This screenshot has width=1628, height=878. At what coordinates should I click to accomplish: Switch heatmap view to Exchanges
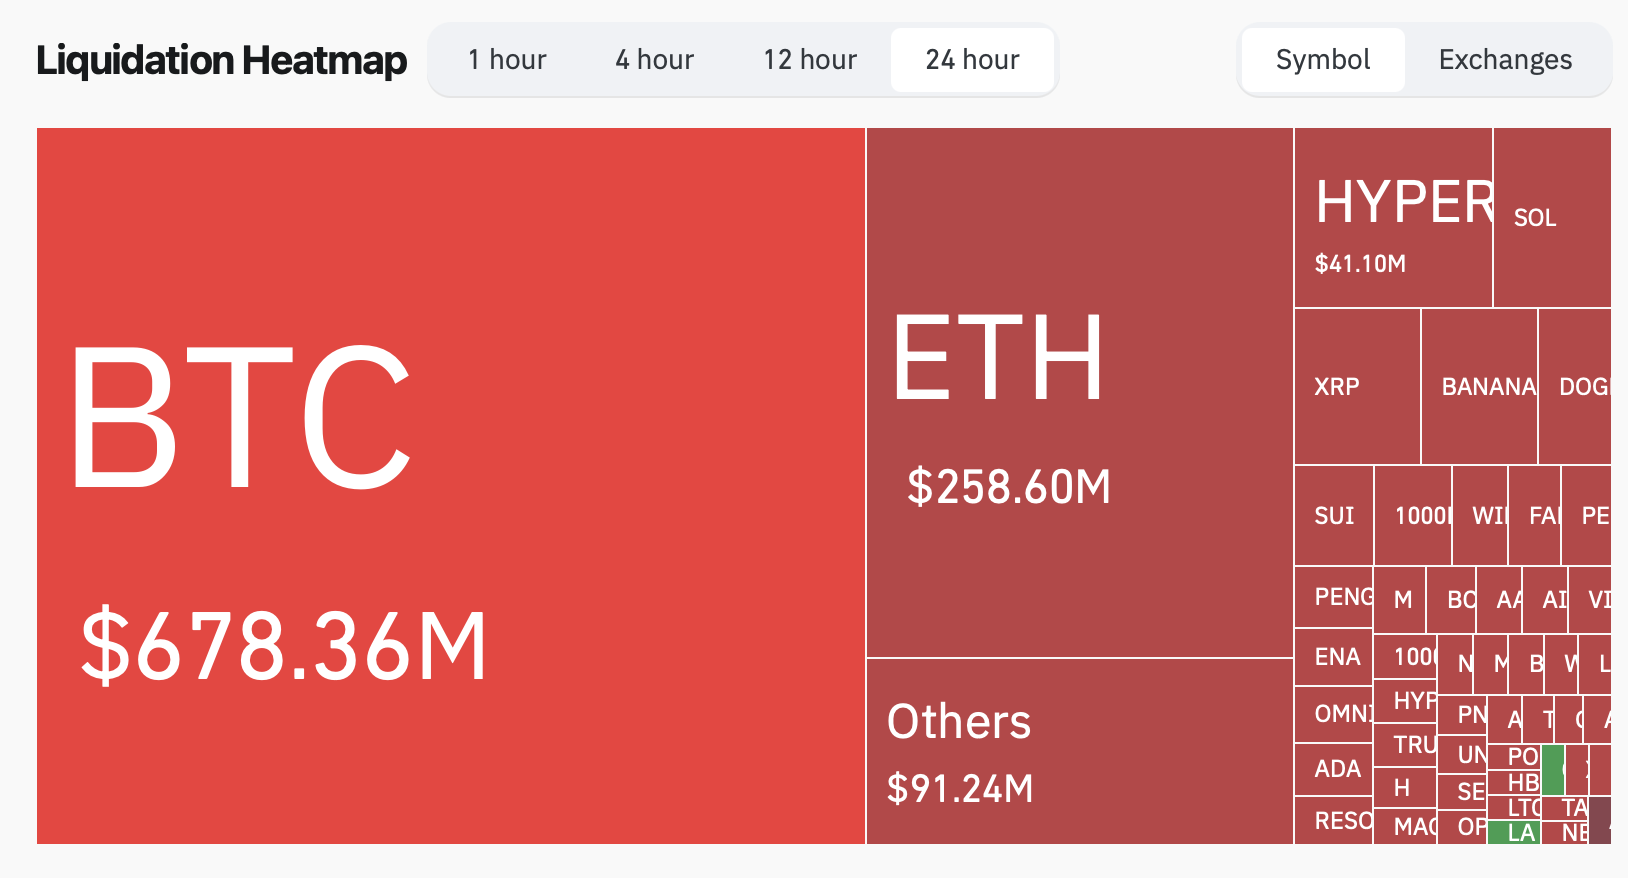(x=1505, y=60)
